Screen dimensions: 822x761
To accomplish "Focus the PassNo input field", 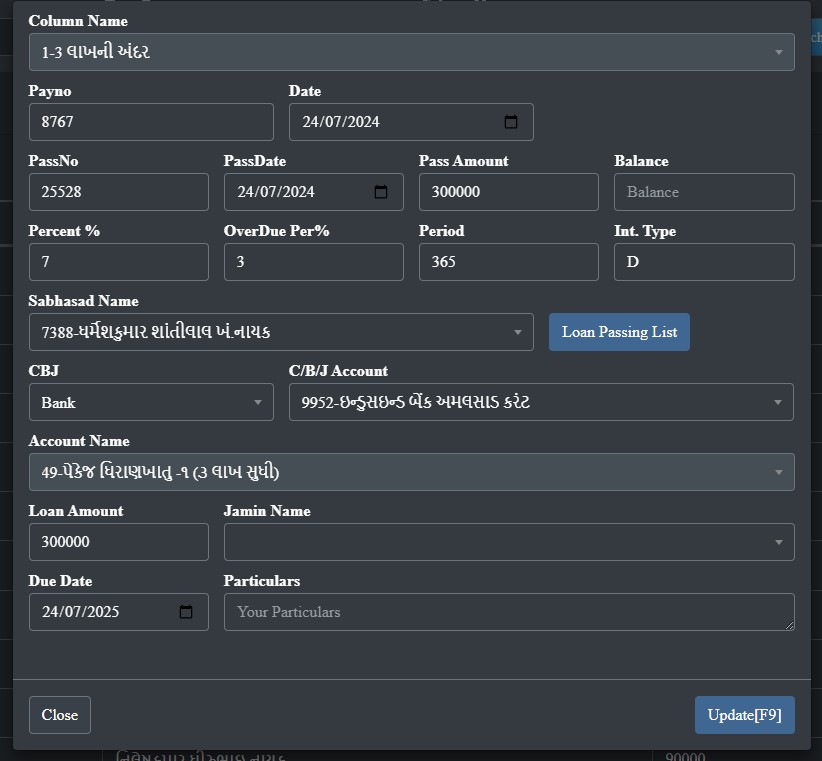I will (118, 192).
